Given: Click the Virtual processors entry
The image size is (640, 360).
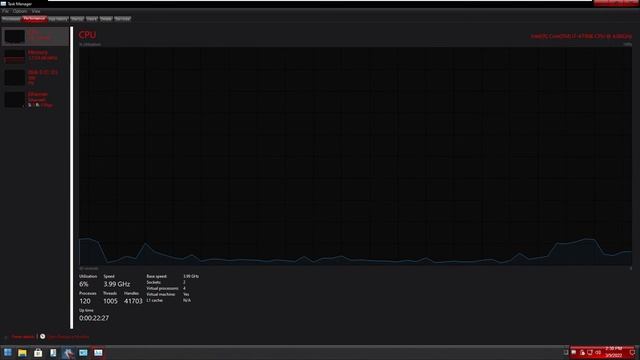Looking at the screenshot, I should [x=166, y=288].
